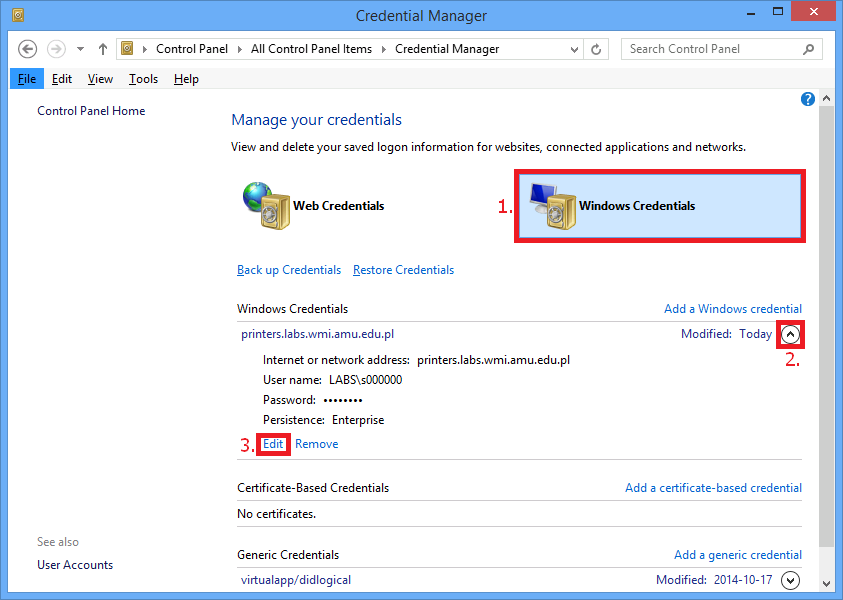This screenshot has width=843, height=600.
Task: Click Add a generic credential
Action: pyautogui.click(x=738, y=555)
